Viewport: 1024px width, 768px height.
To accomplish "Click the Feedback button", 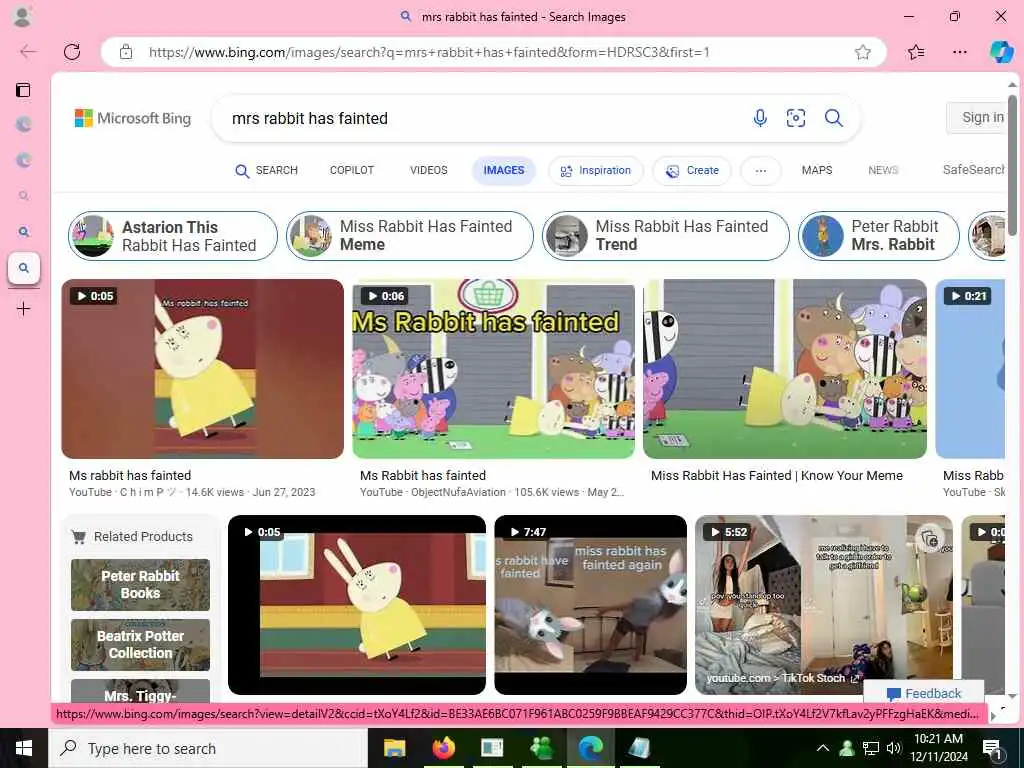I will coord(924,693).
